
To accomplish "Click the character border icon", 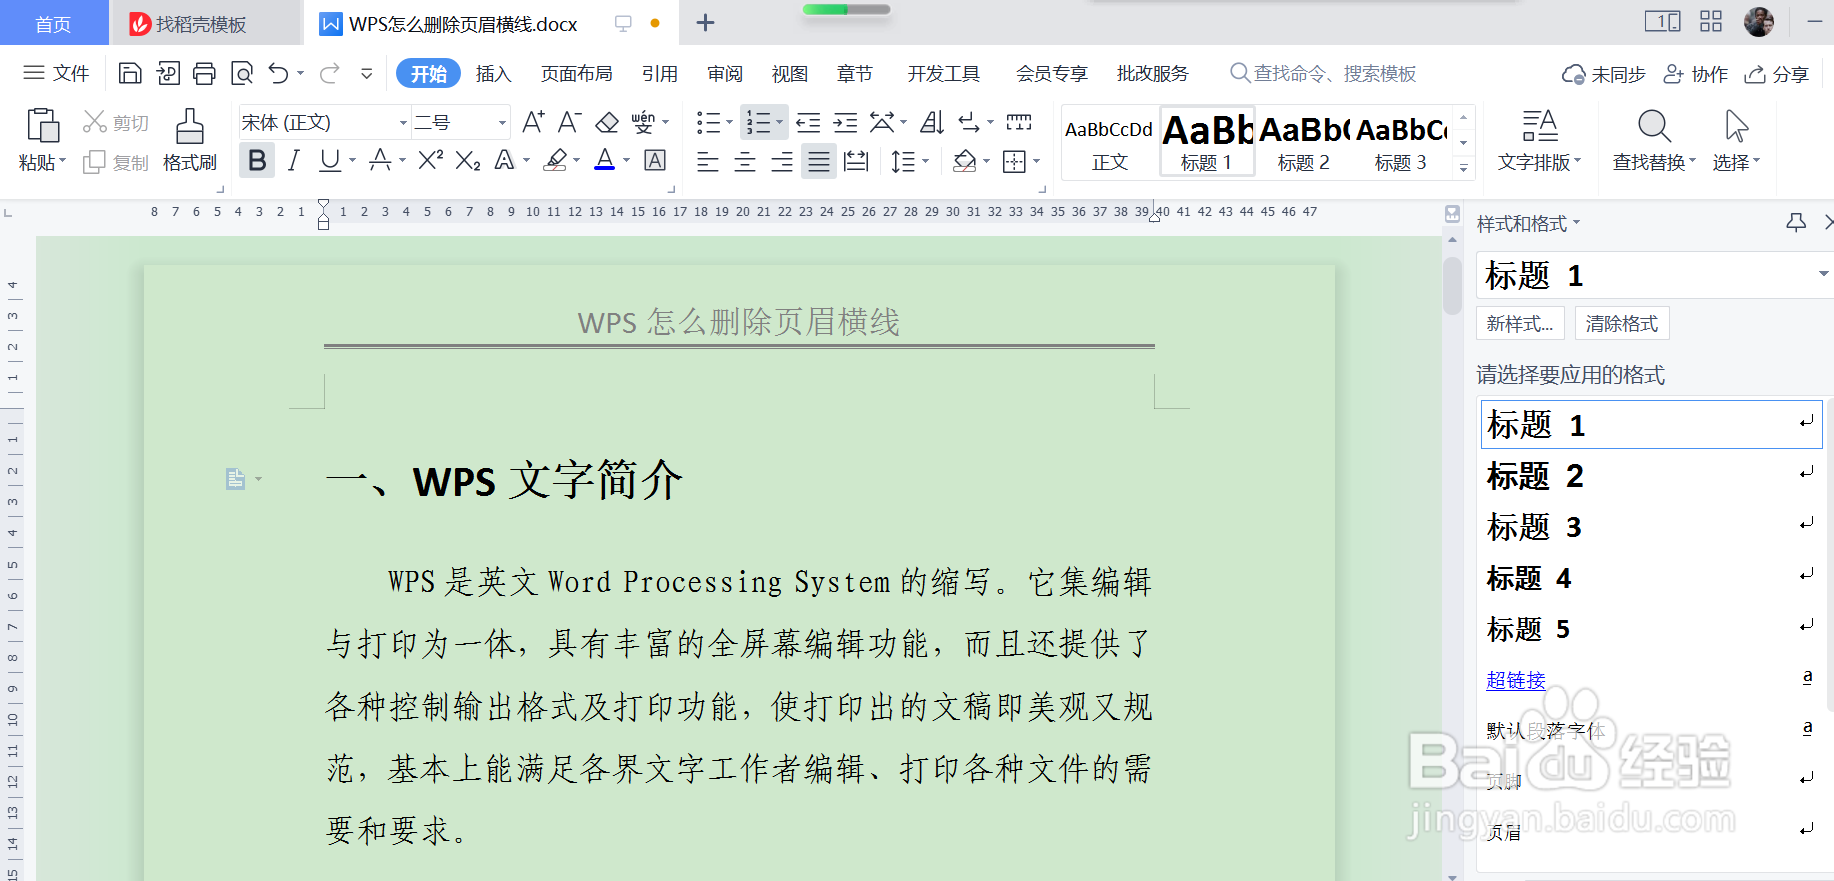I will tap(655, 160).
